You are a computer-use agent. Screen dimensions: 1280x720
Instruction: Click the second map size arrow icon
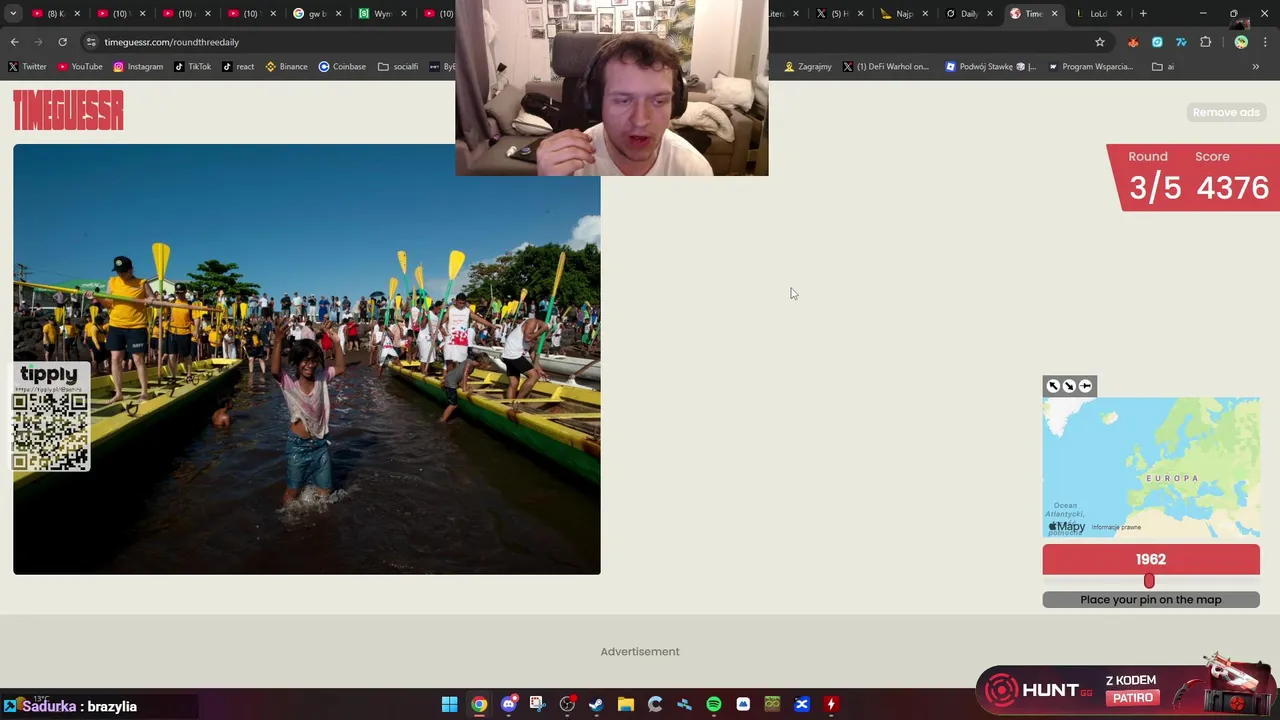(1069, 386)
